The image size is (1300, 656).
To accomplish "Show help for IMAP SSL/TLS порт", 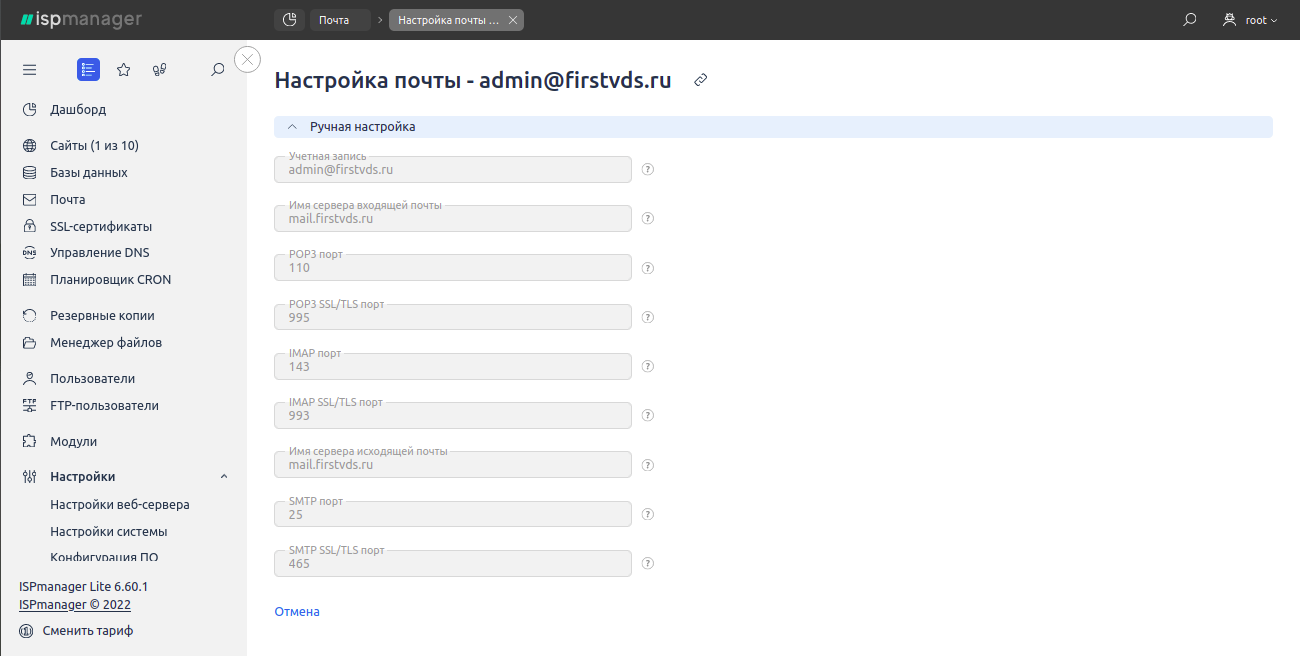I will click(x=648, y=416).
